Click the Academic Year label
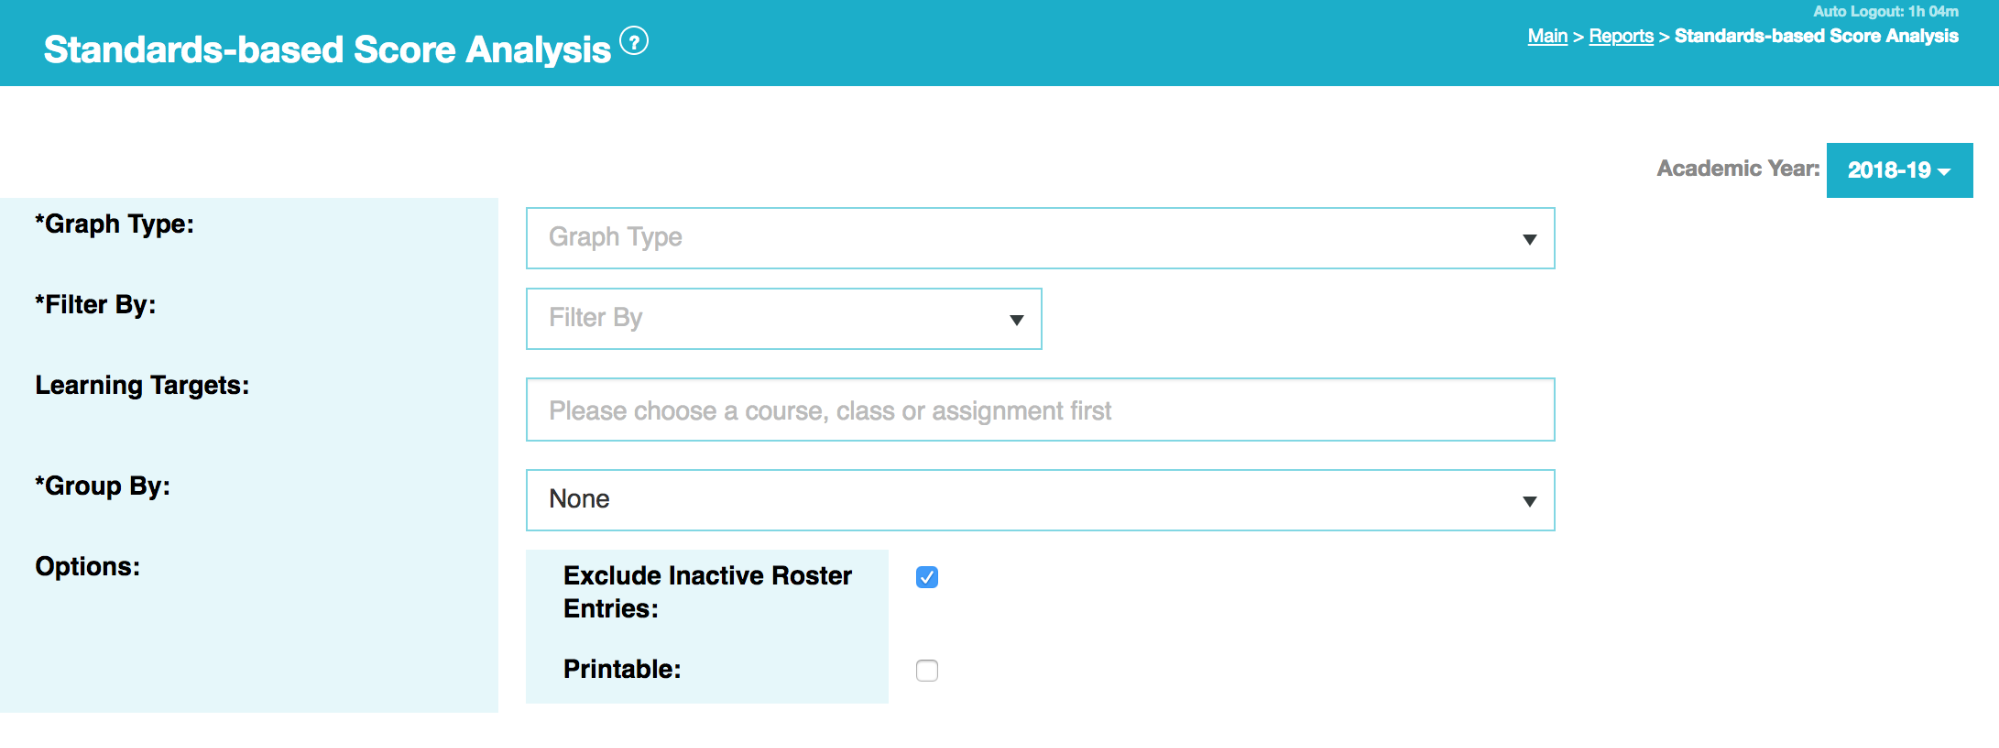The image size is (1999, 748). point(1738,168)
